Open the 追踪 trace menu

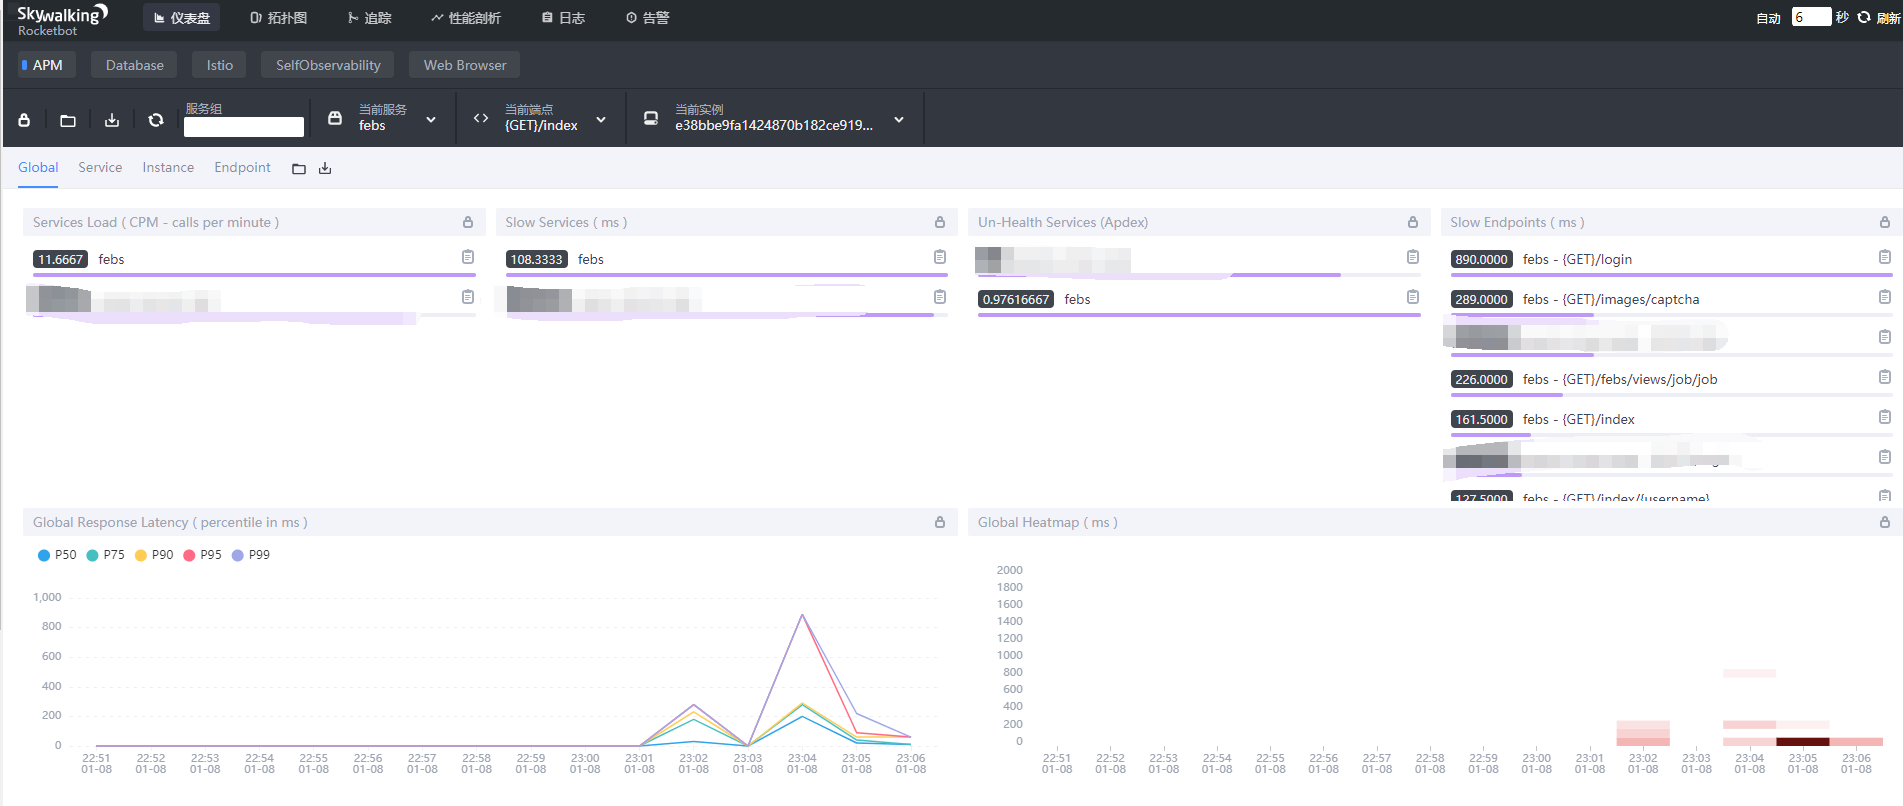[370, 18]
